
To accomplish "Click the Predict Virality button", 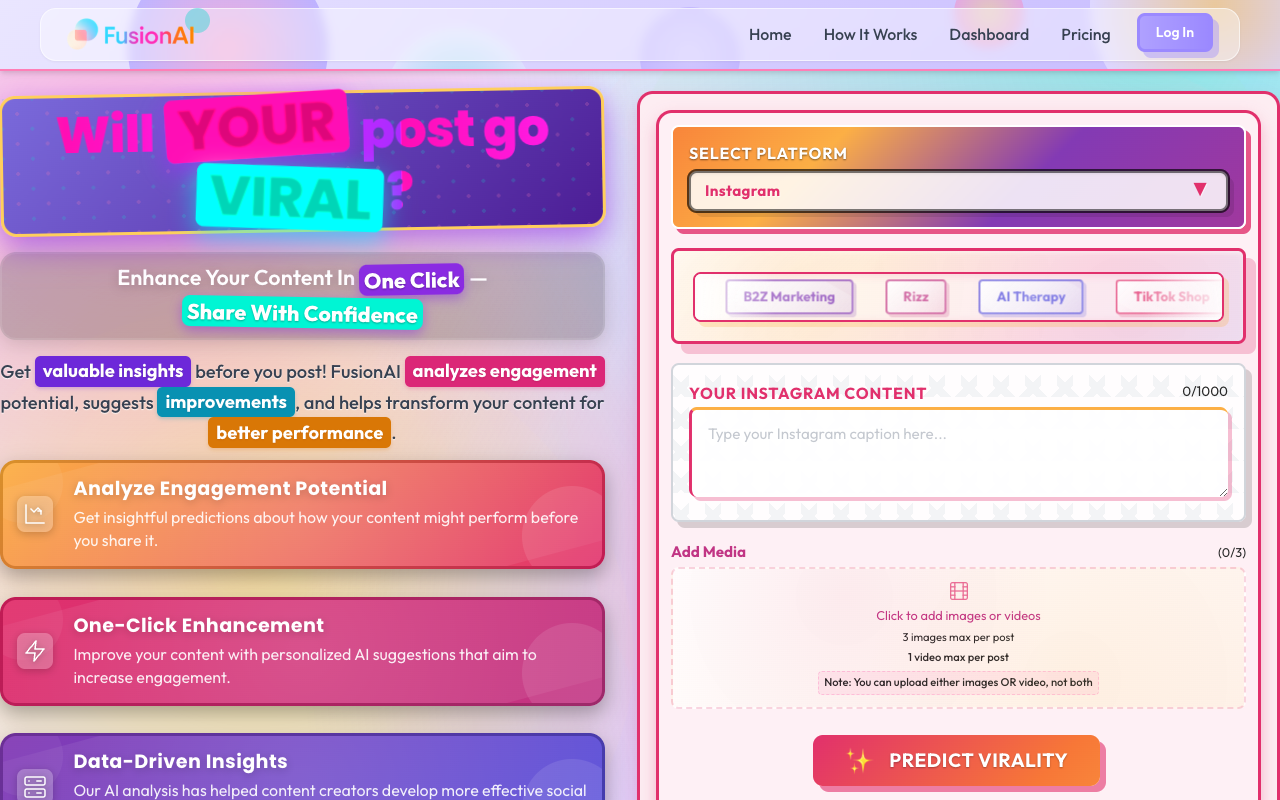I will 956,760.
